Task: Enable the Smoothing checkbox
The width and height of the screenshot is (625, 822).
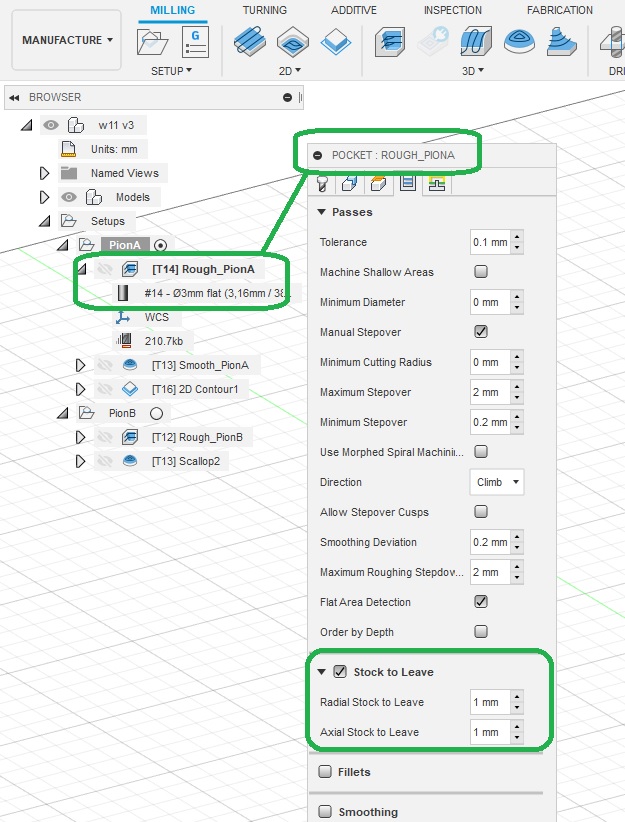Action: [325, 812]
